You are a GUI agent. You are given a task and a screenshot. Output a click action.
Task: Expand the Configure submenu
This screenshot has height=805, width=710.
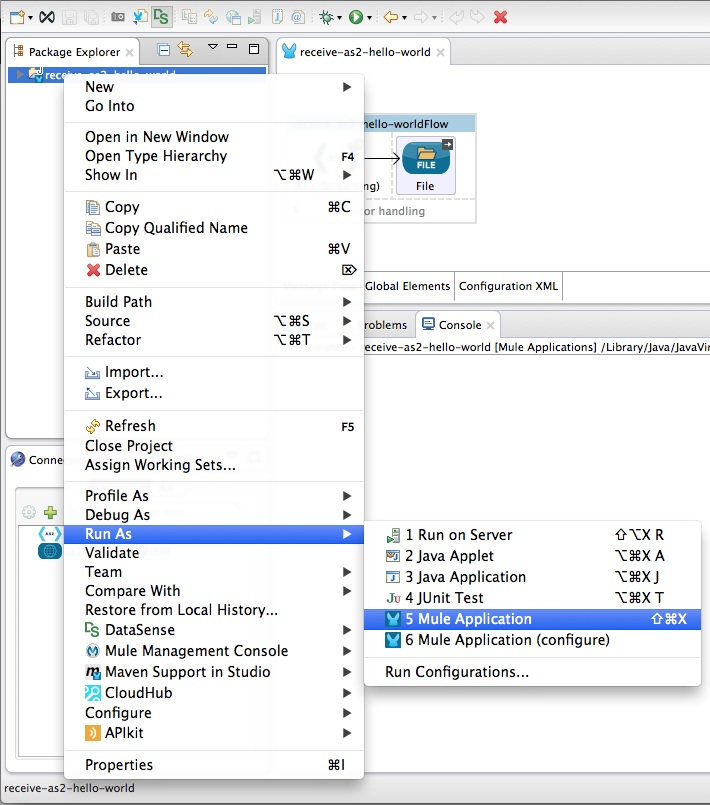(x=214, y=713)
